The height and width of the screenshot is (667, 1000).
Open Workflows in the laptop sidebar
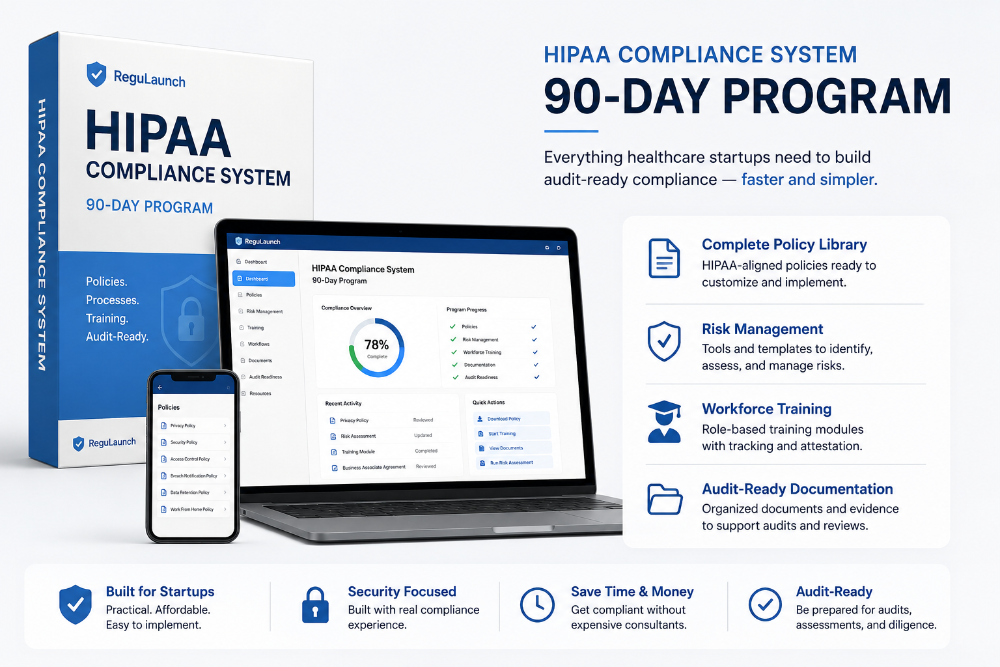[x=255, y=344]
